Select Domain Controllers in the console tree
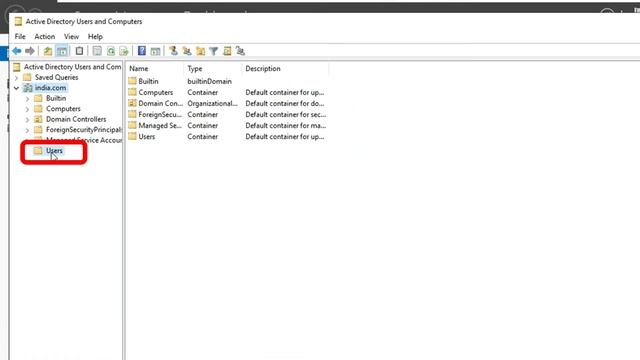 pyautogui.click(x=76, y=119)
